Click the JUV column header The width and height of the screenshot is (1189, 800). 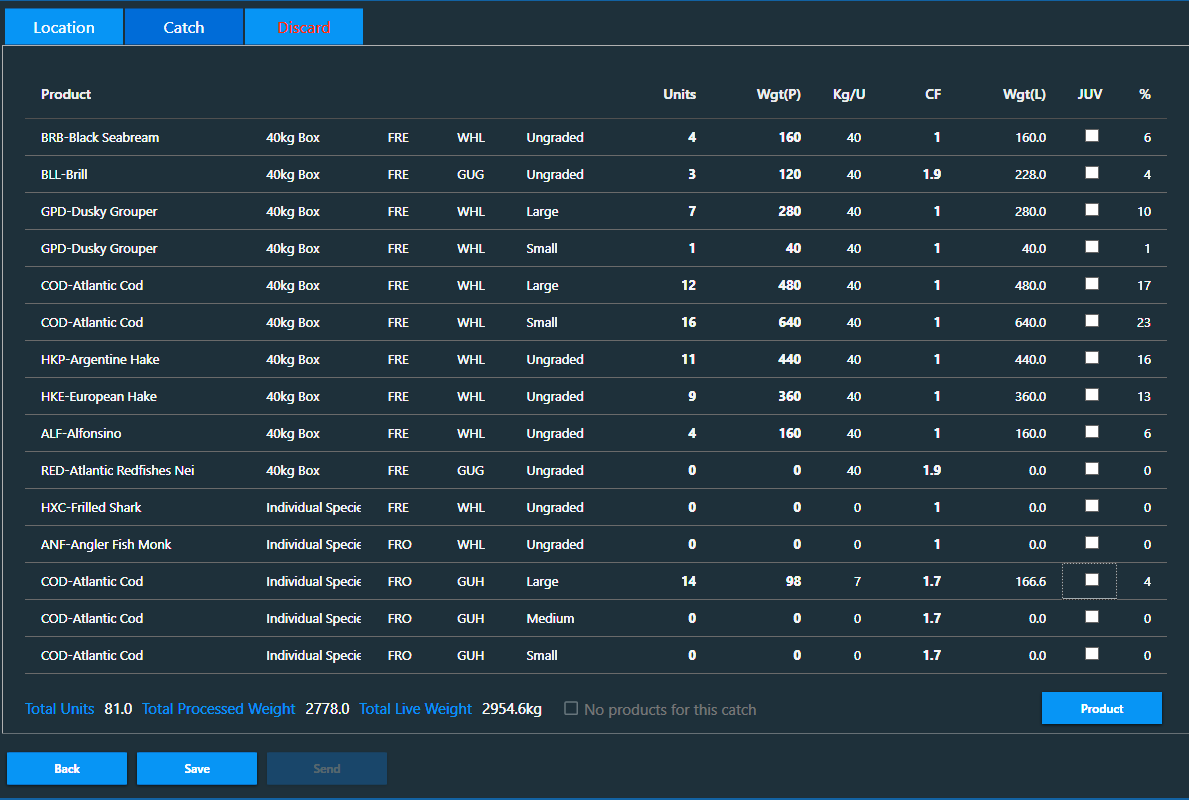click(1090, 94)
